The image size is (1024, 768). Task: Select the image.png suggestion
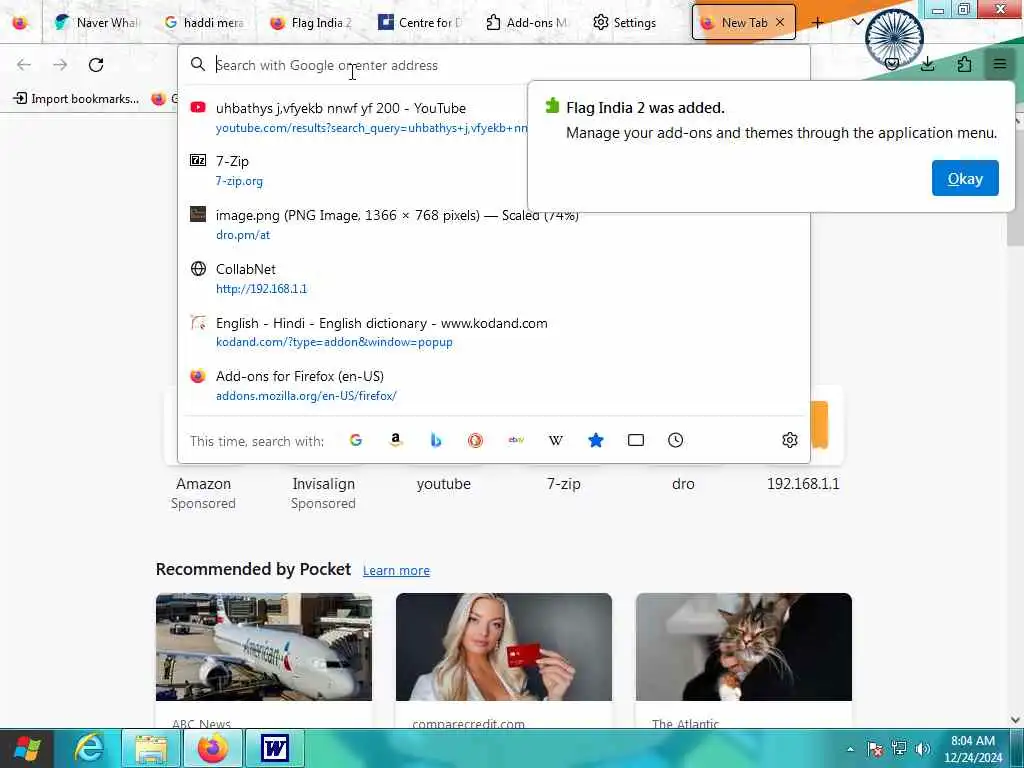(494, 225)
